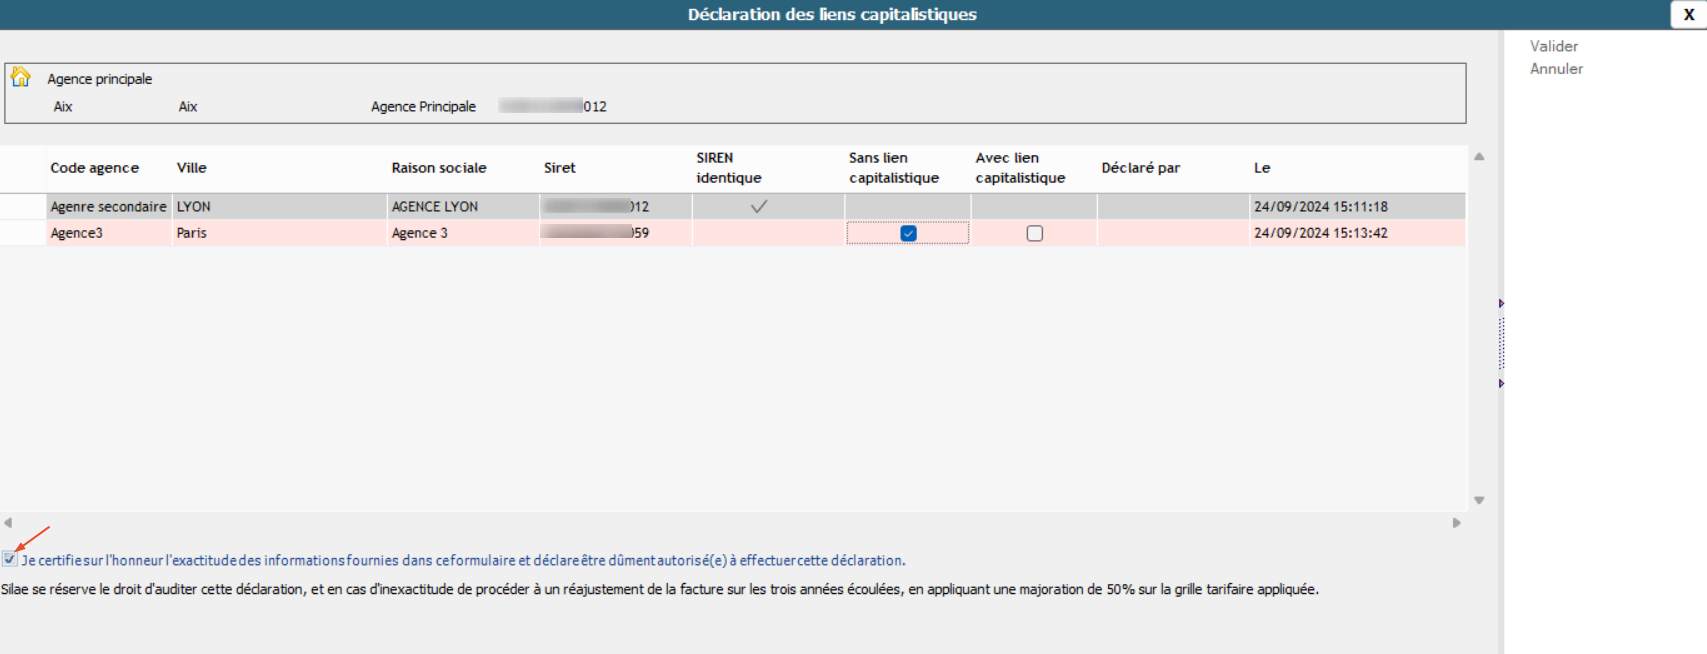1707x654 pixels.
Task: Click the SIREN identique checkmark for LYON
Action: (759, 206)
